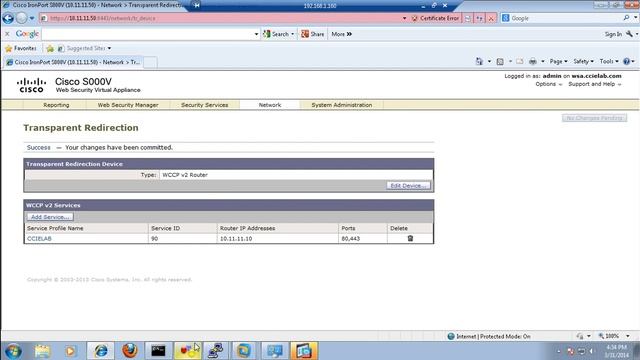Open the System Administration tab
This screenshot has height=360, width=640.
coord(342,105)
